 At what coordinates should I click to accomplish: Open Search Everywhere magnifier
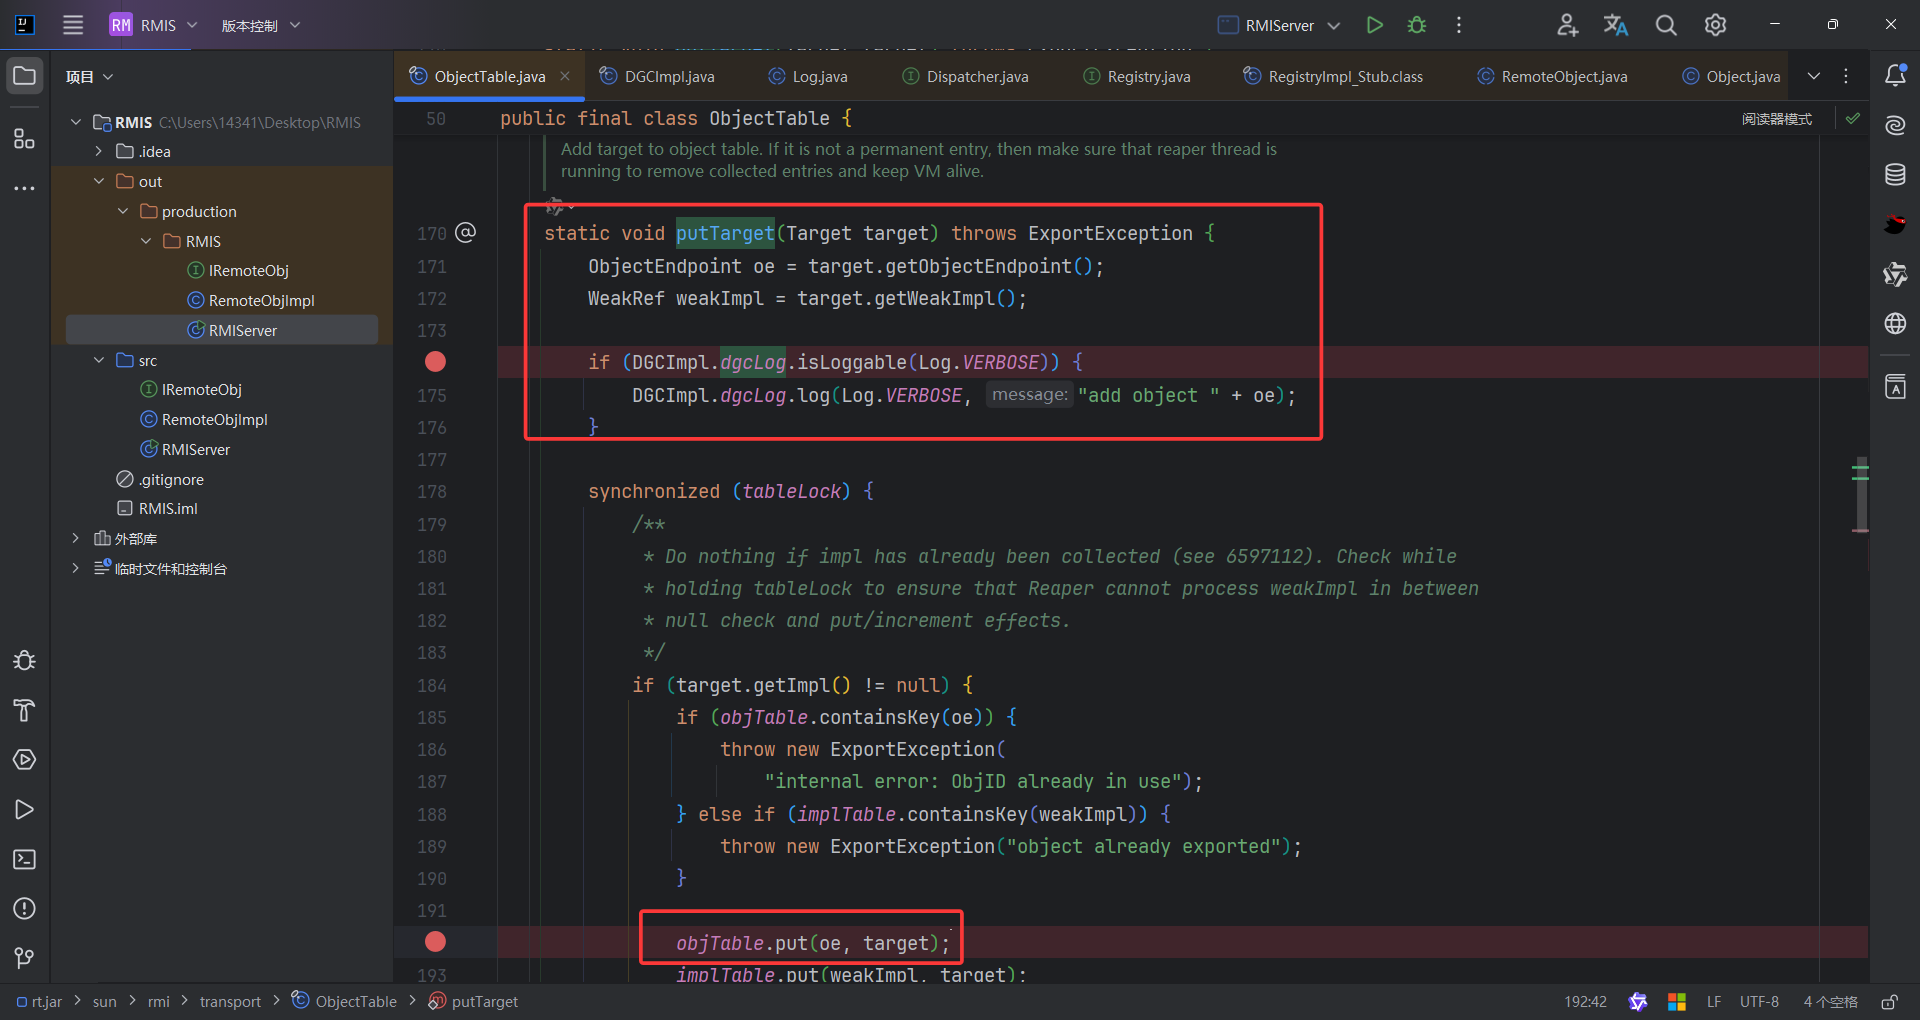1666,25
